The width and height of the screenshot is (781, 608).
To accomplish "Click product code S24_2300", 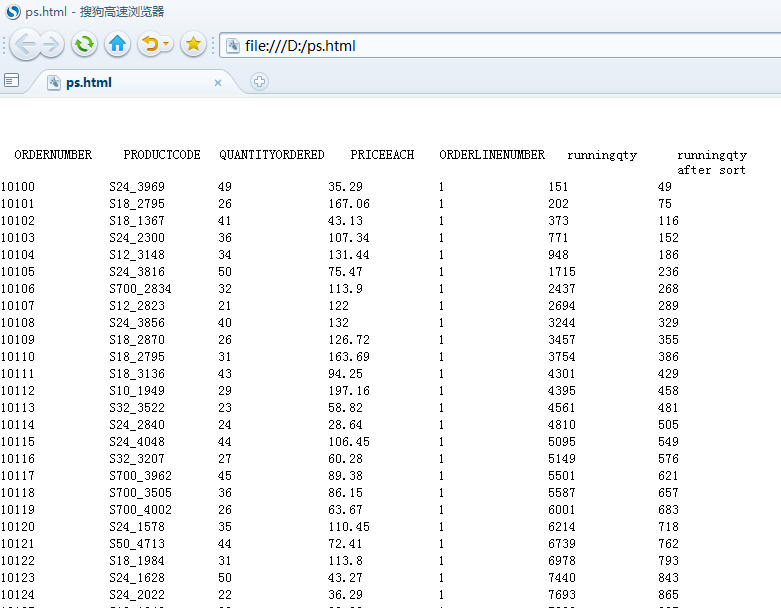I will 137,238.
